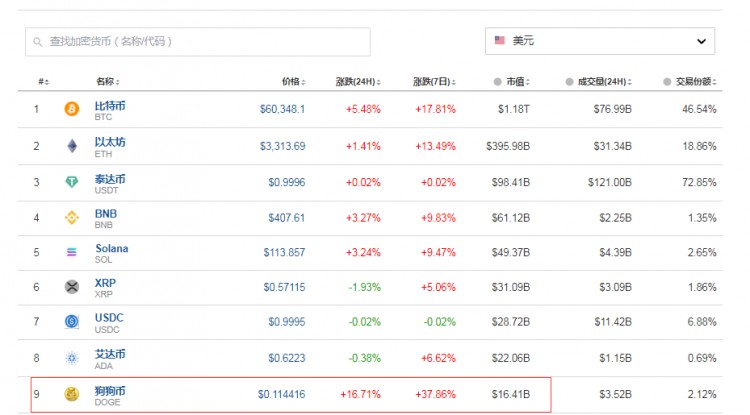This screenshot has width=750, height=415.
Task: Click Solana market cap $49.37B
Action: point(511,252)
